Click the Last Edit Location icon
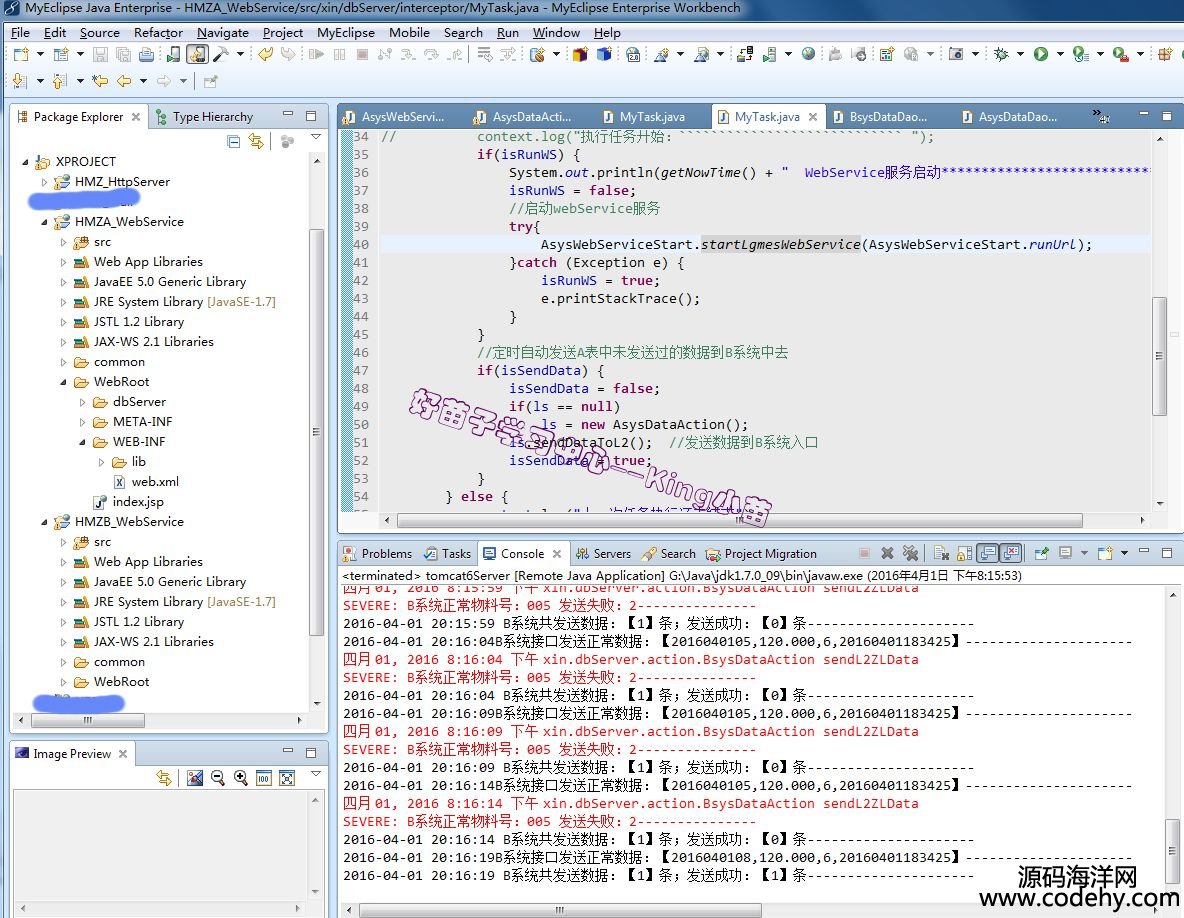1184x918 pixels. [100, 81]
